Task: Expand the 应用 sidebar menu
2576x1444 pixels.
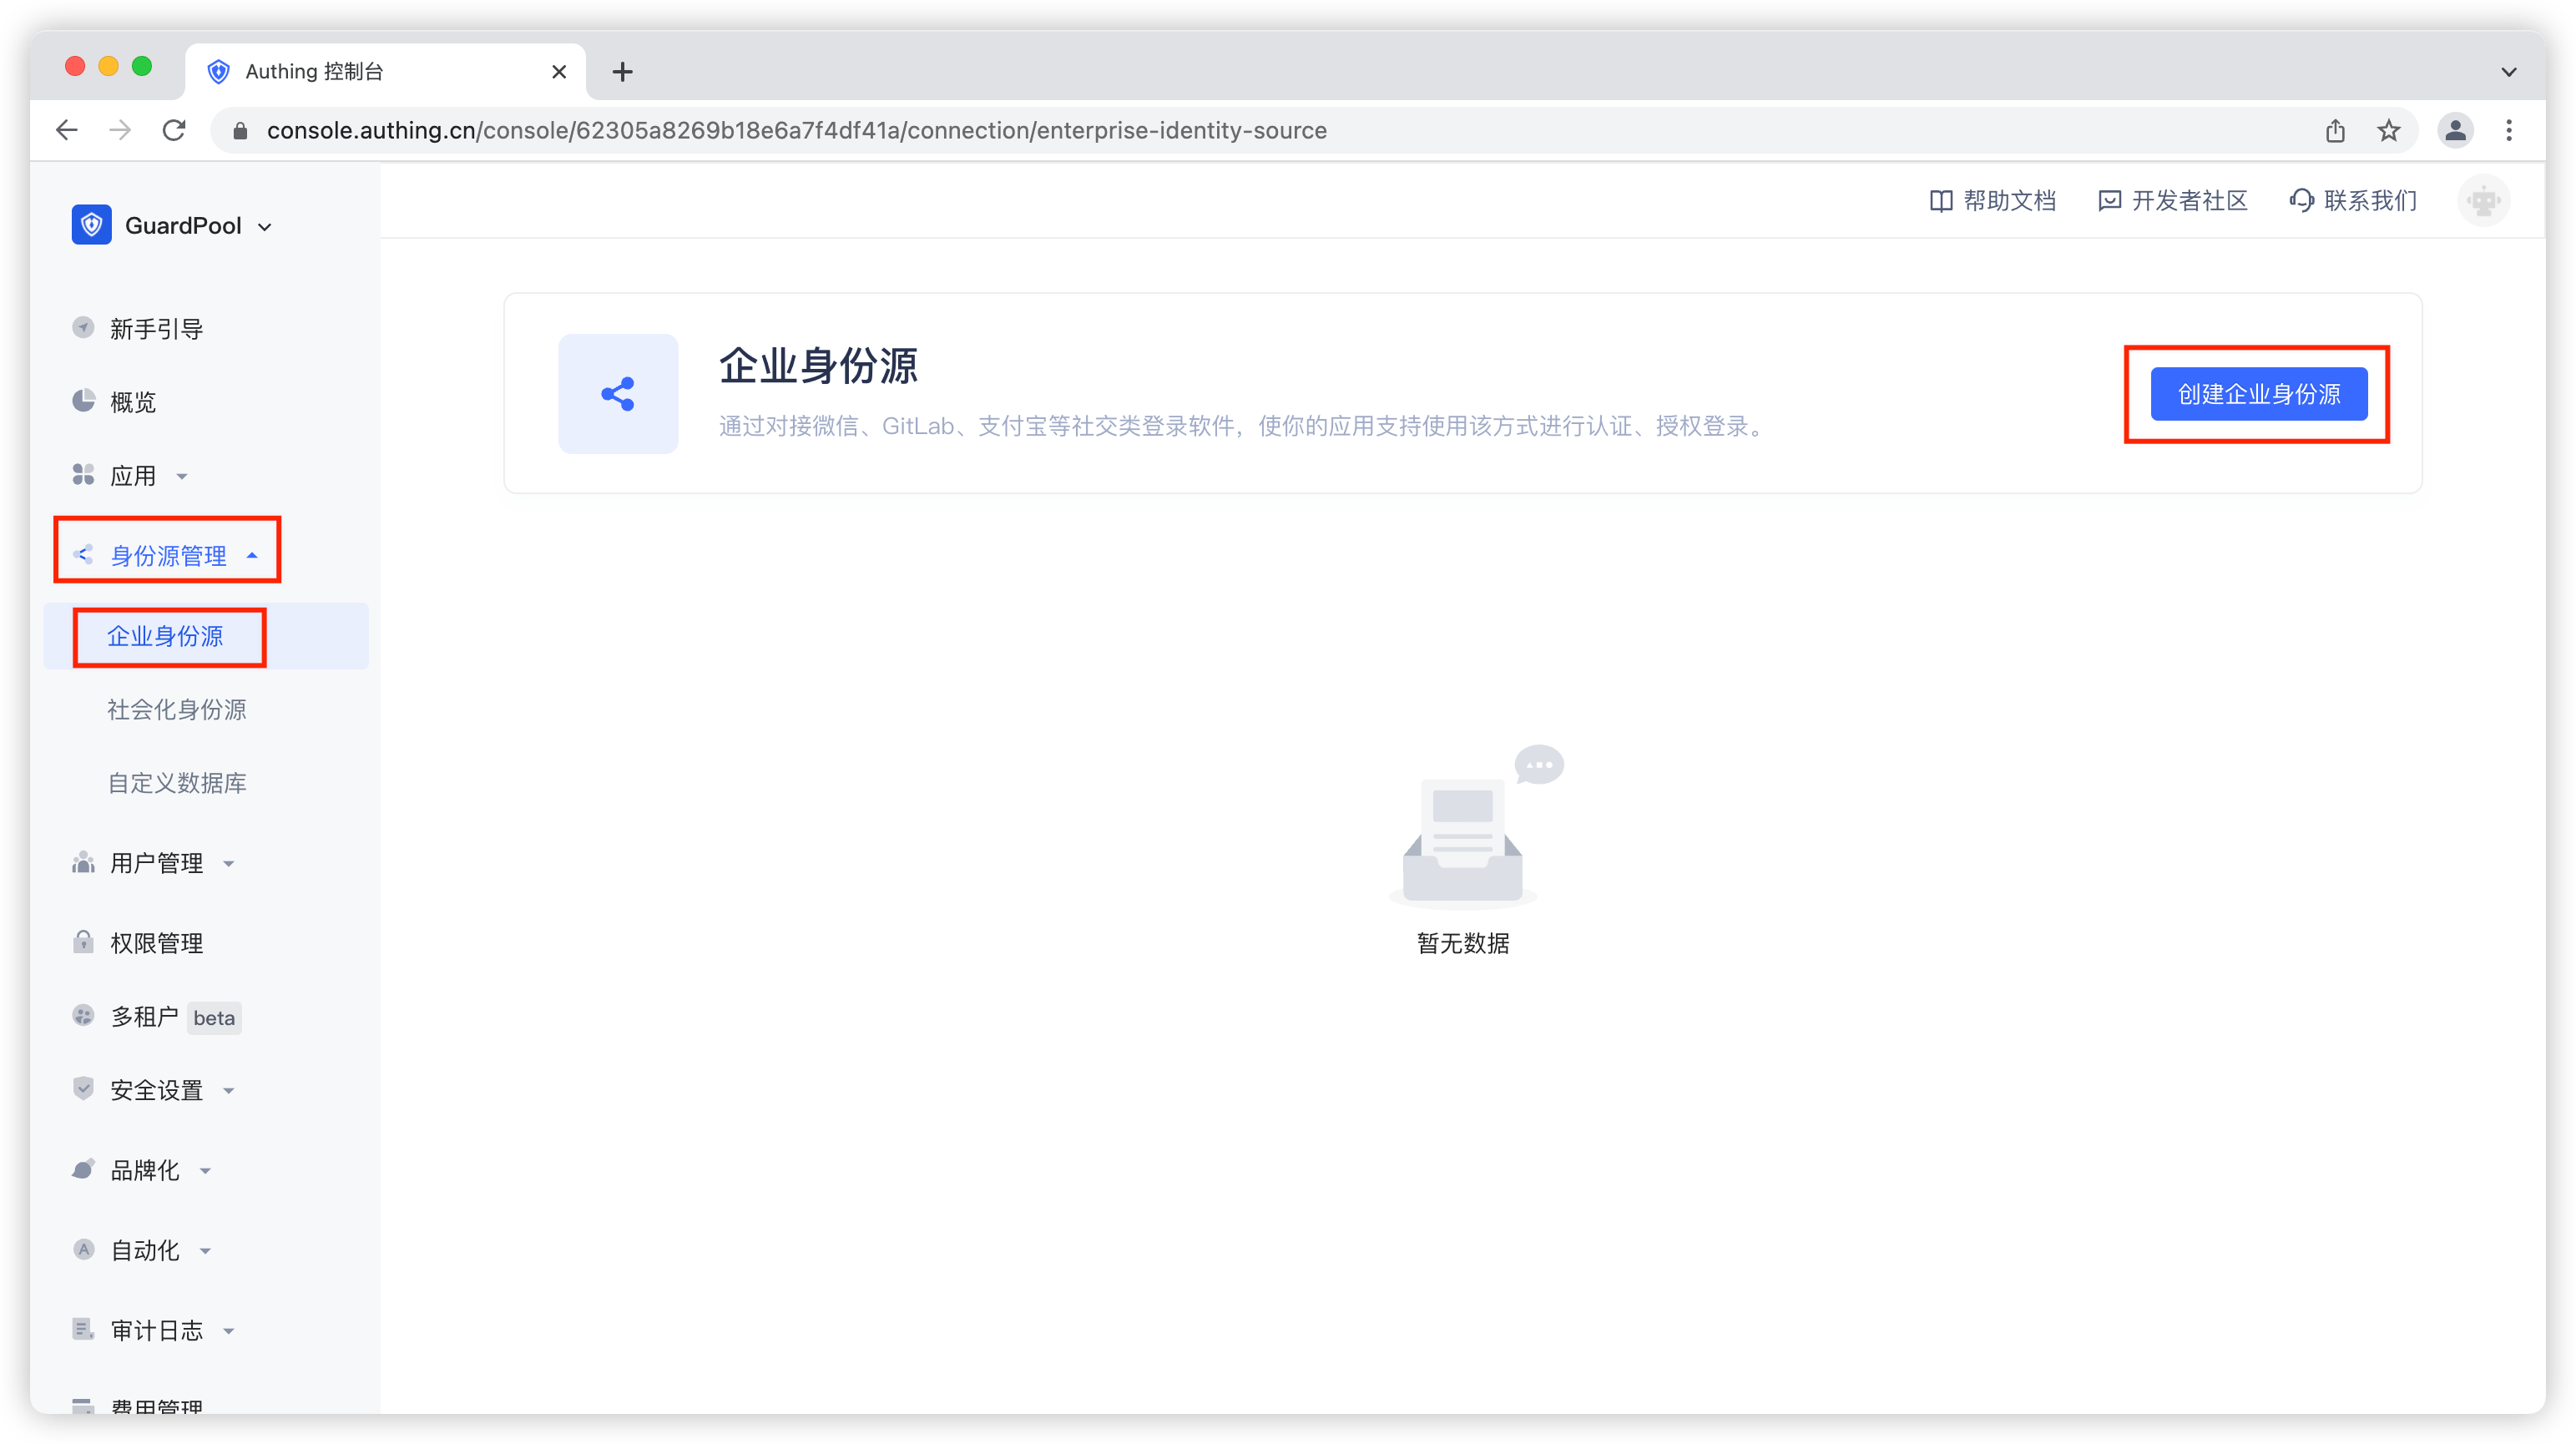Action: pos(132,476)
